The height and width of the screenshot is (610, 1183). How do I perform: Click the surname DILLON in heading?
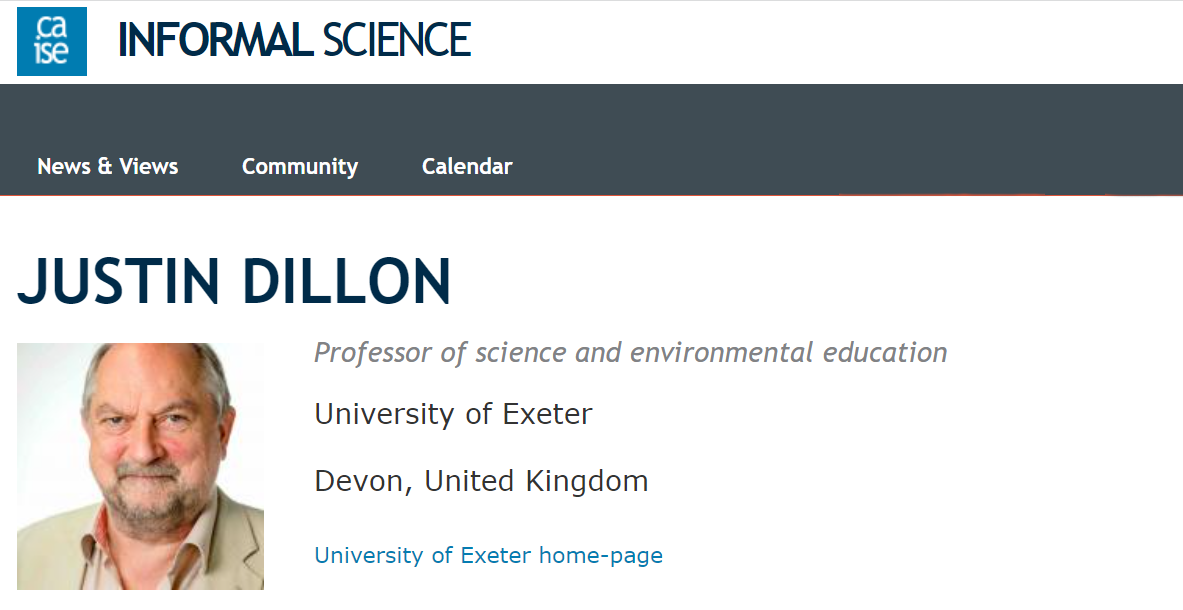tap(347, 281)
